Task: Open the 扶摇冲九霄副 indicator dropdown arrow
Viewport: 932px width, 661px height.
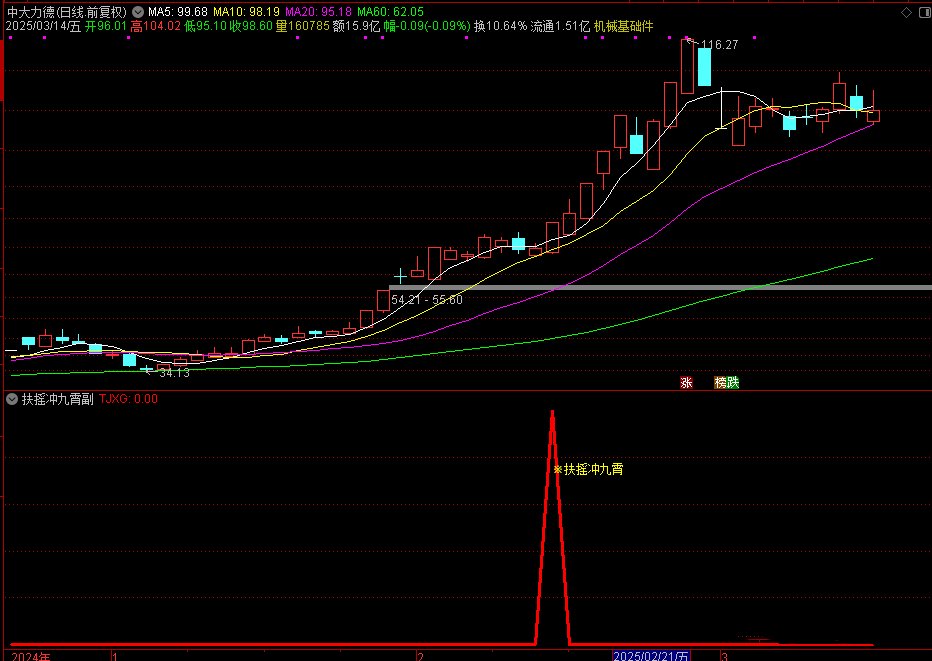Action: (12, 398)
